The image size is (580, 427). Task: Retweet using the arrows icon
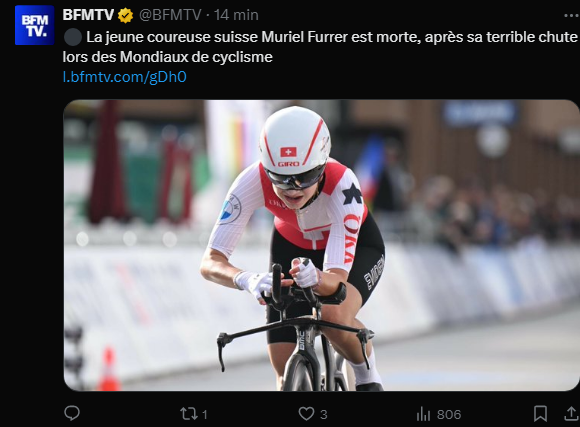(x=189, y=414)
